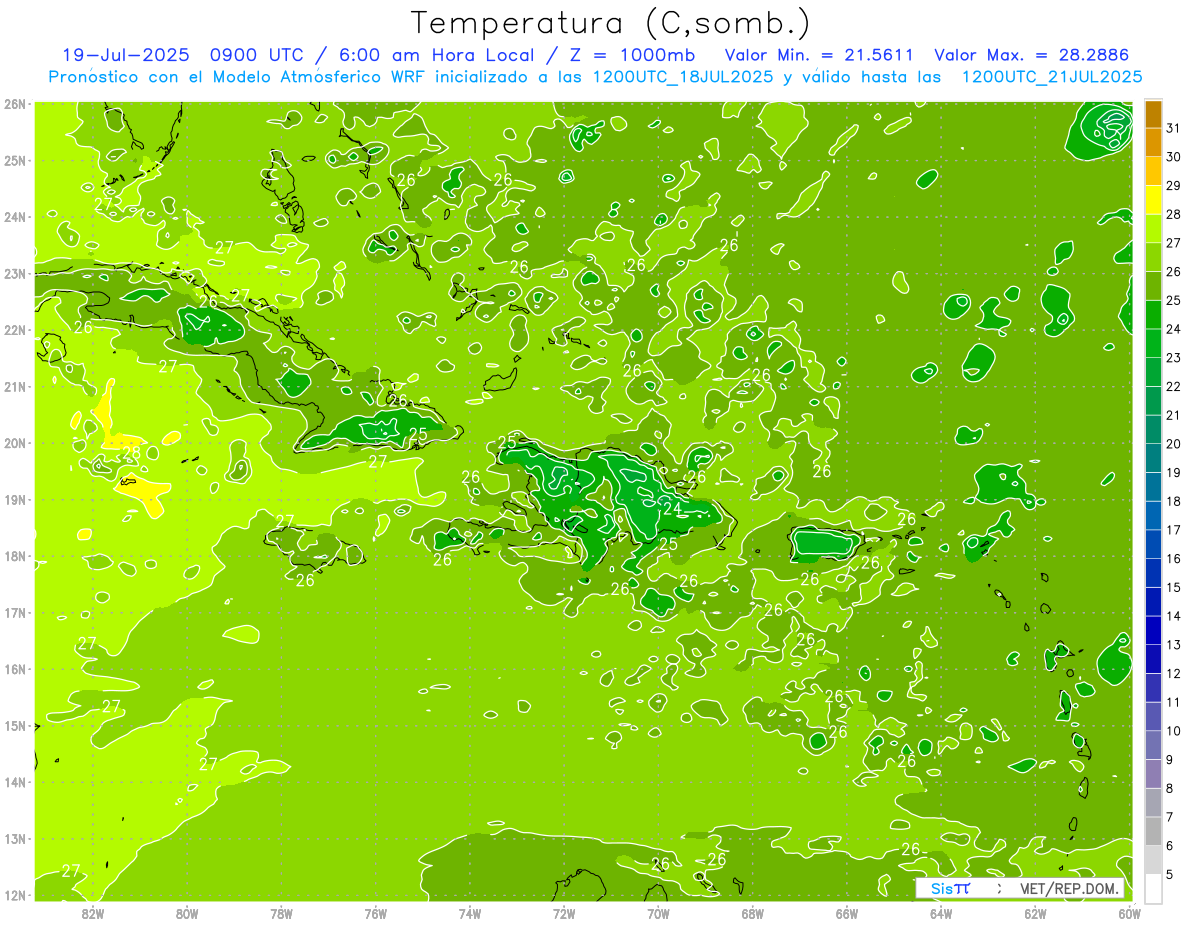1200x927 pixels.
Task: Click the '26N' latitude axis label
Action: (15, 104)
